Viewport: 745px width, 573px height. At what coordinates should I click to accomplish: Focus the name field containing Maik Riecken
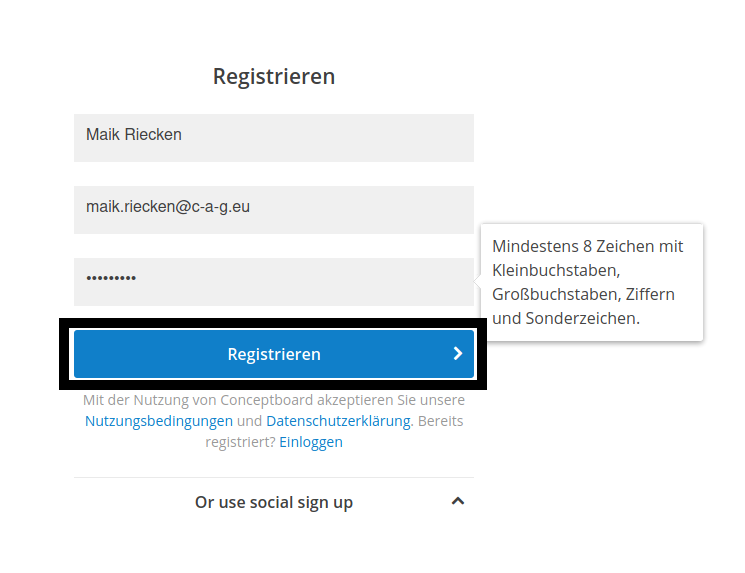(x=274, y=138)
